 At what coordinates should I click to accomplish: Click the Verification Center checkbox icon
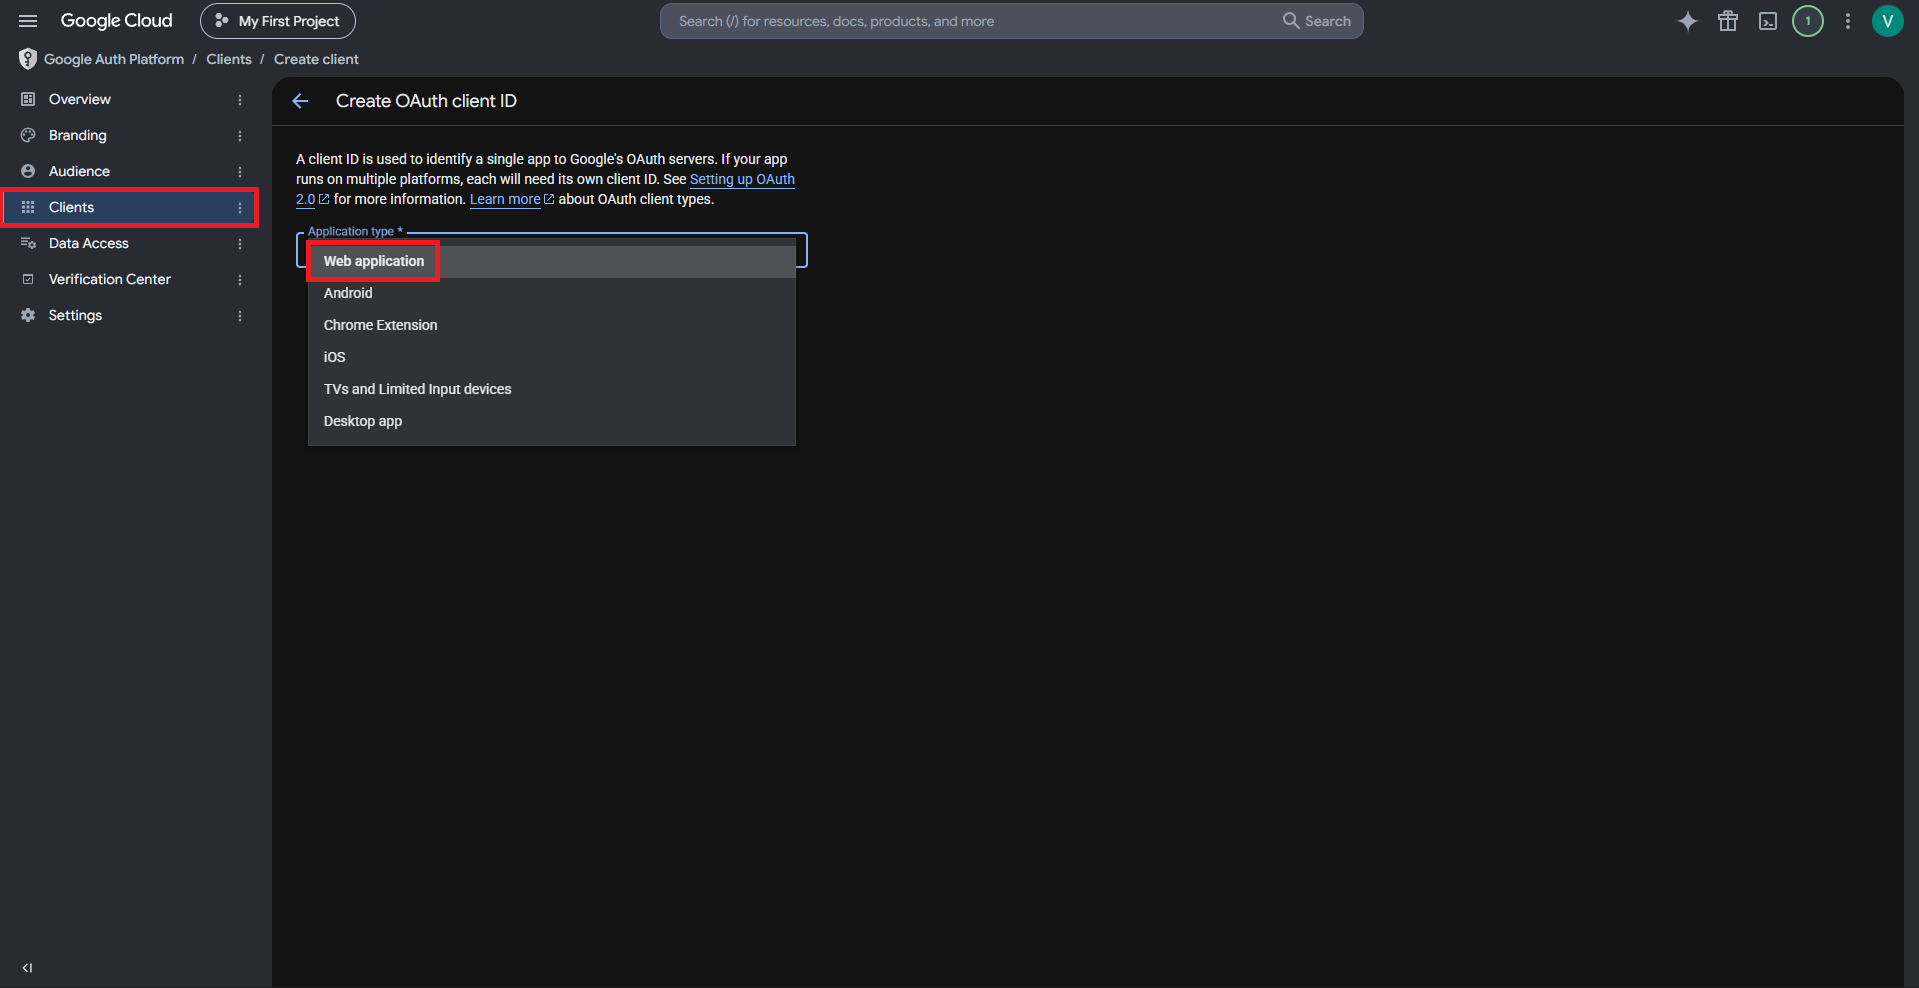(x=28, y=279)
